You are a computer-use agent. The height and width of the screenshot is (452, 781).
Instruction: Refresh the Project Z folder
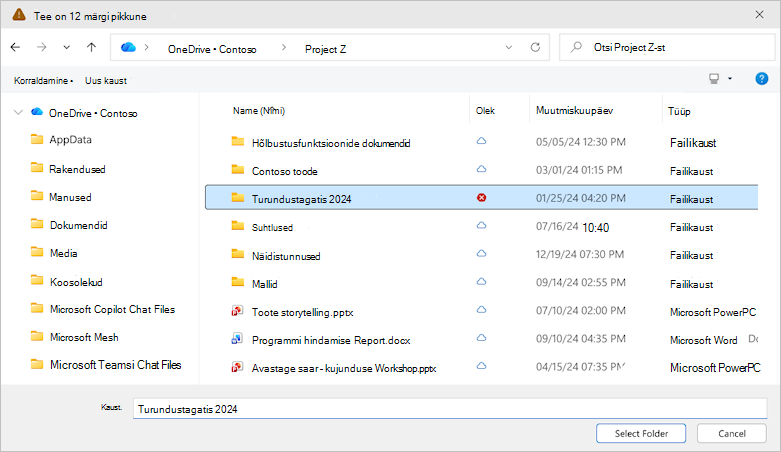pos(535,47)
